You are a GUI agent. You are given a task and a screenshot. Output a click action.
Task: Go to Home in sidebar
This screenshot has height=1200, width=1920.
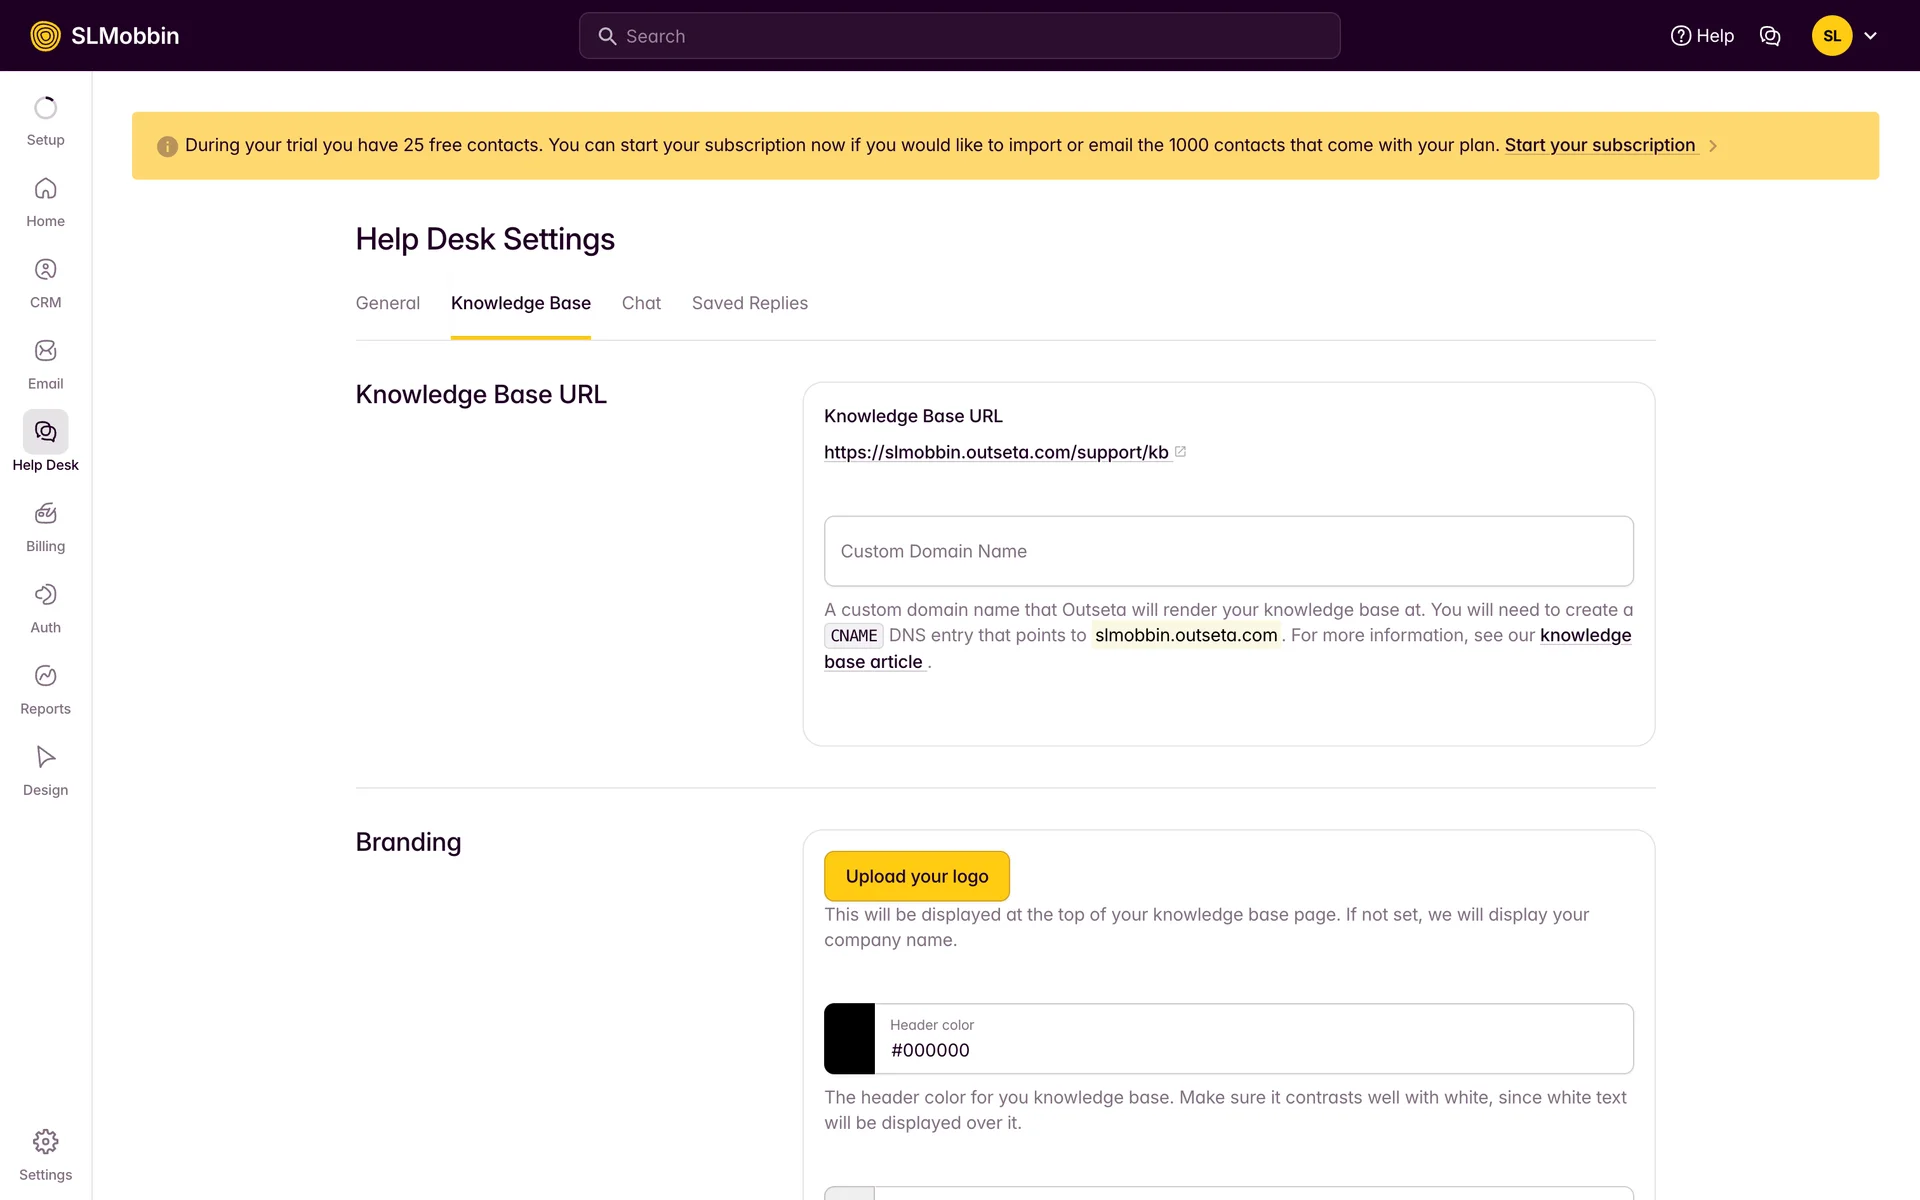(x=45, y=189)
